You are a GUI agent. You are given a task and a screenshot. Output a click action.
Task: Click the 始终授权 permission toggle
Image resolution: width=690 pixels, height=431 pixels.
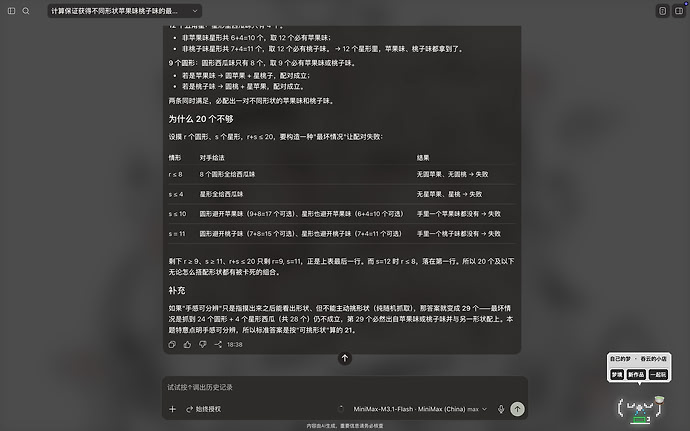[203, 409]
